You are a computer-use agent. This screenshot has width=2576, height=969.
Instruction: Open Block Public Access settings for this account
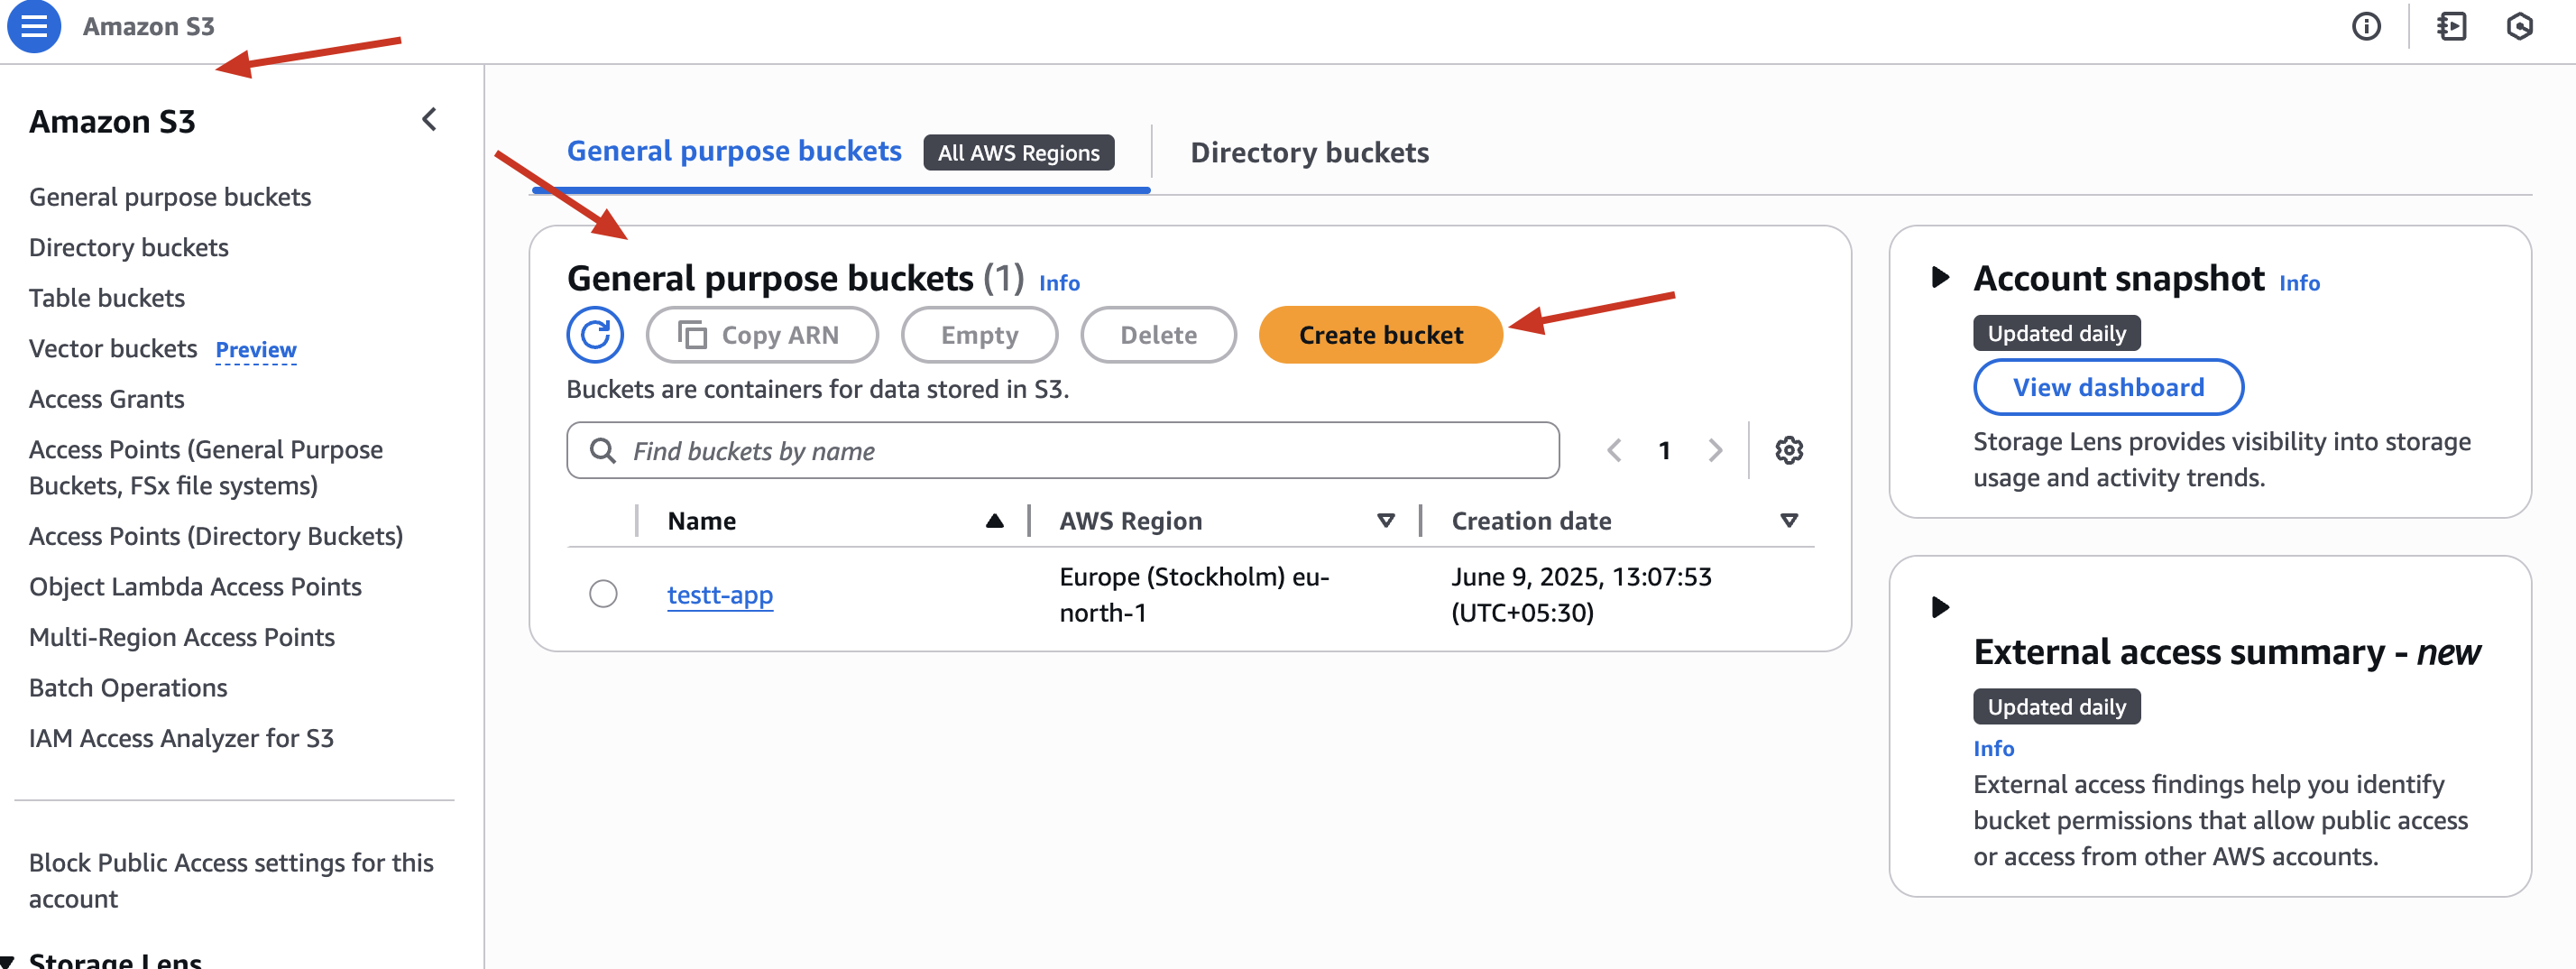click(x=231, y=881)
